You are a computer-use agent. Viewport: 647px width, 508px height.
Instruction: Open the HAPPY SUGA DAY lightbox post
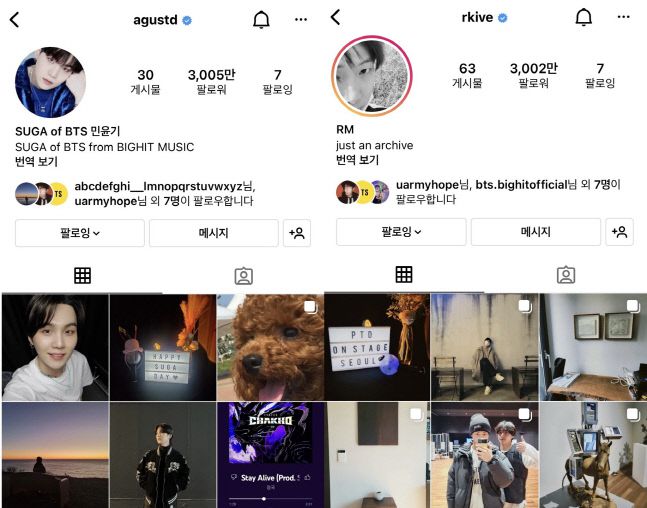pos(163,347)
